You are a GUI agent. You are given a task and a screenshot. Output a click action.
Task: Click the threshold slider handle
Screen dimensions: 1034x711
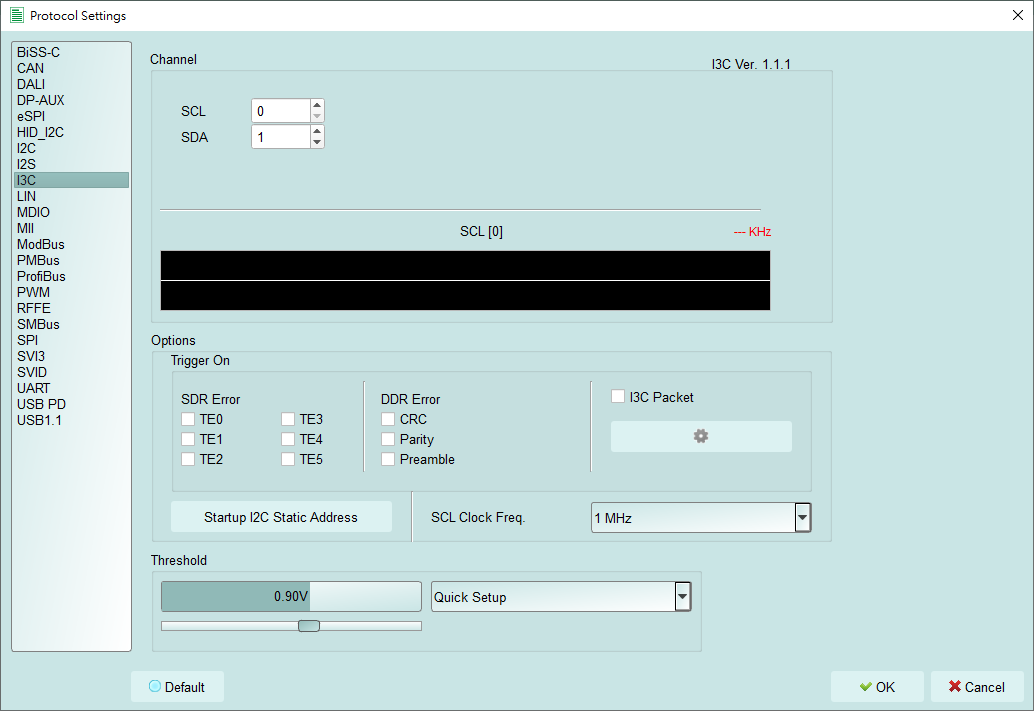309,626
